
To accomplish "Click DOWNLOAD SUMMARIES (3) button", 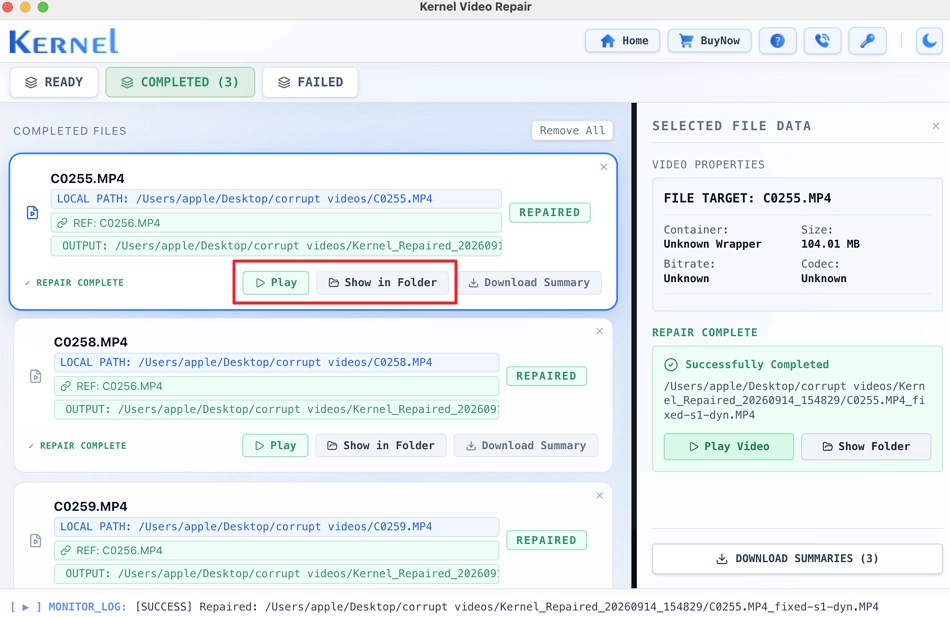I will [797, 559].
